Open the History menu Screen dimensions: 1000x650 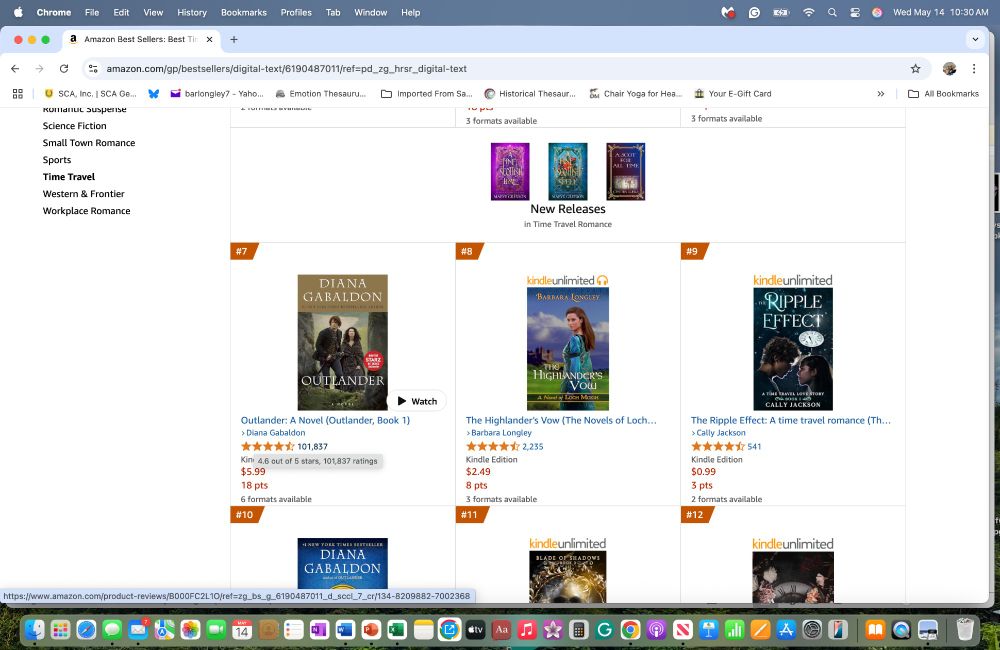[x=192, y=12]
